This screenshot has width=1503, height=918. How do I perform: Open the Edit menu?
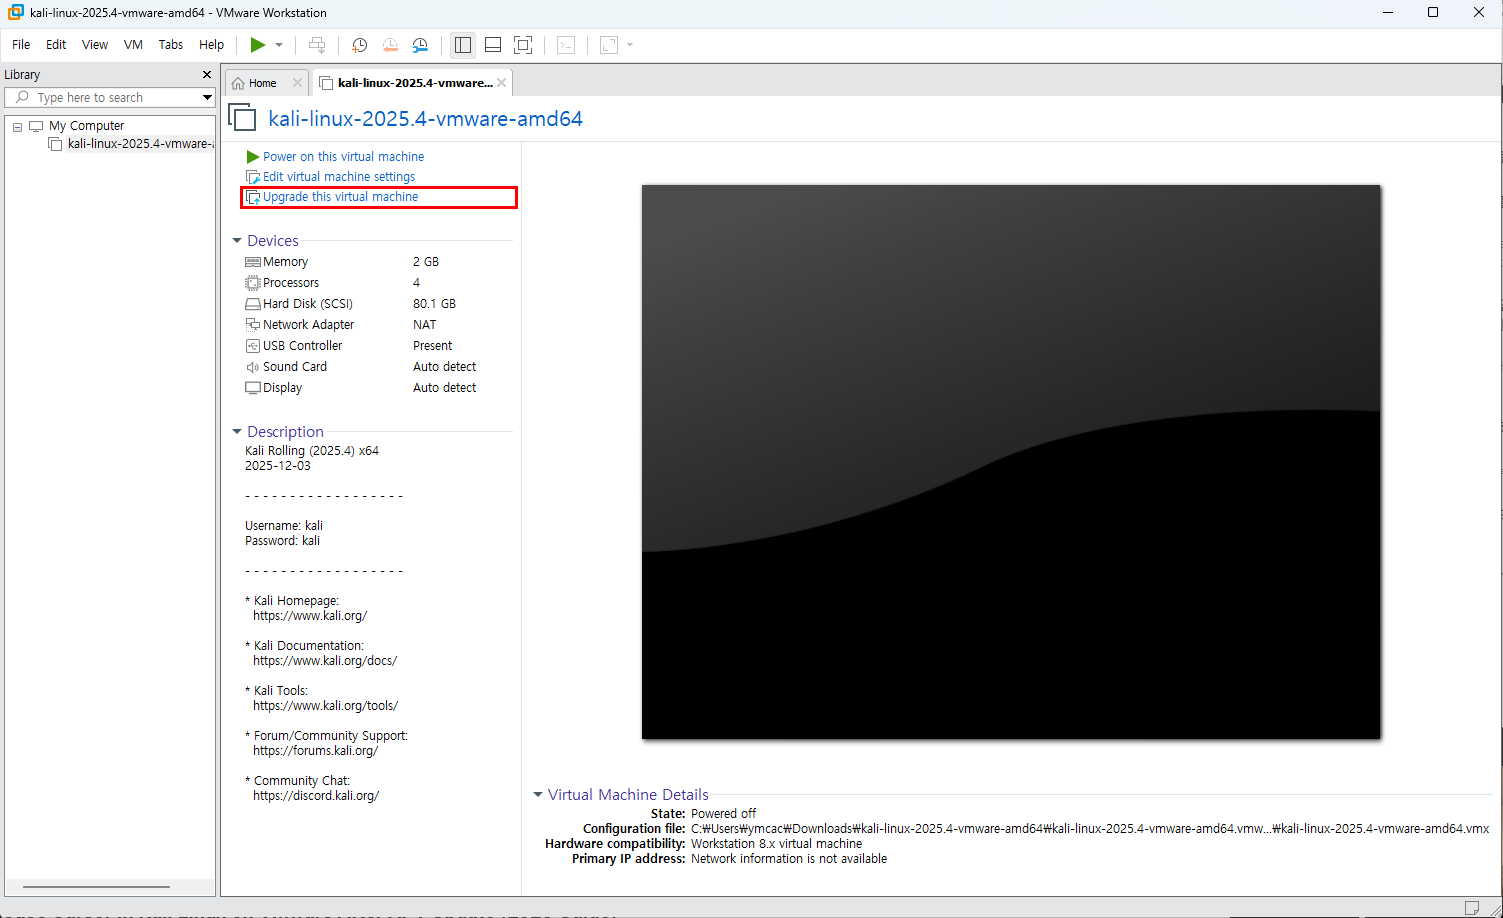56,45
